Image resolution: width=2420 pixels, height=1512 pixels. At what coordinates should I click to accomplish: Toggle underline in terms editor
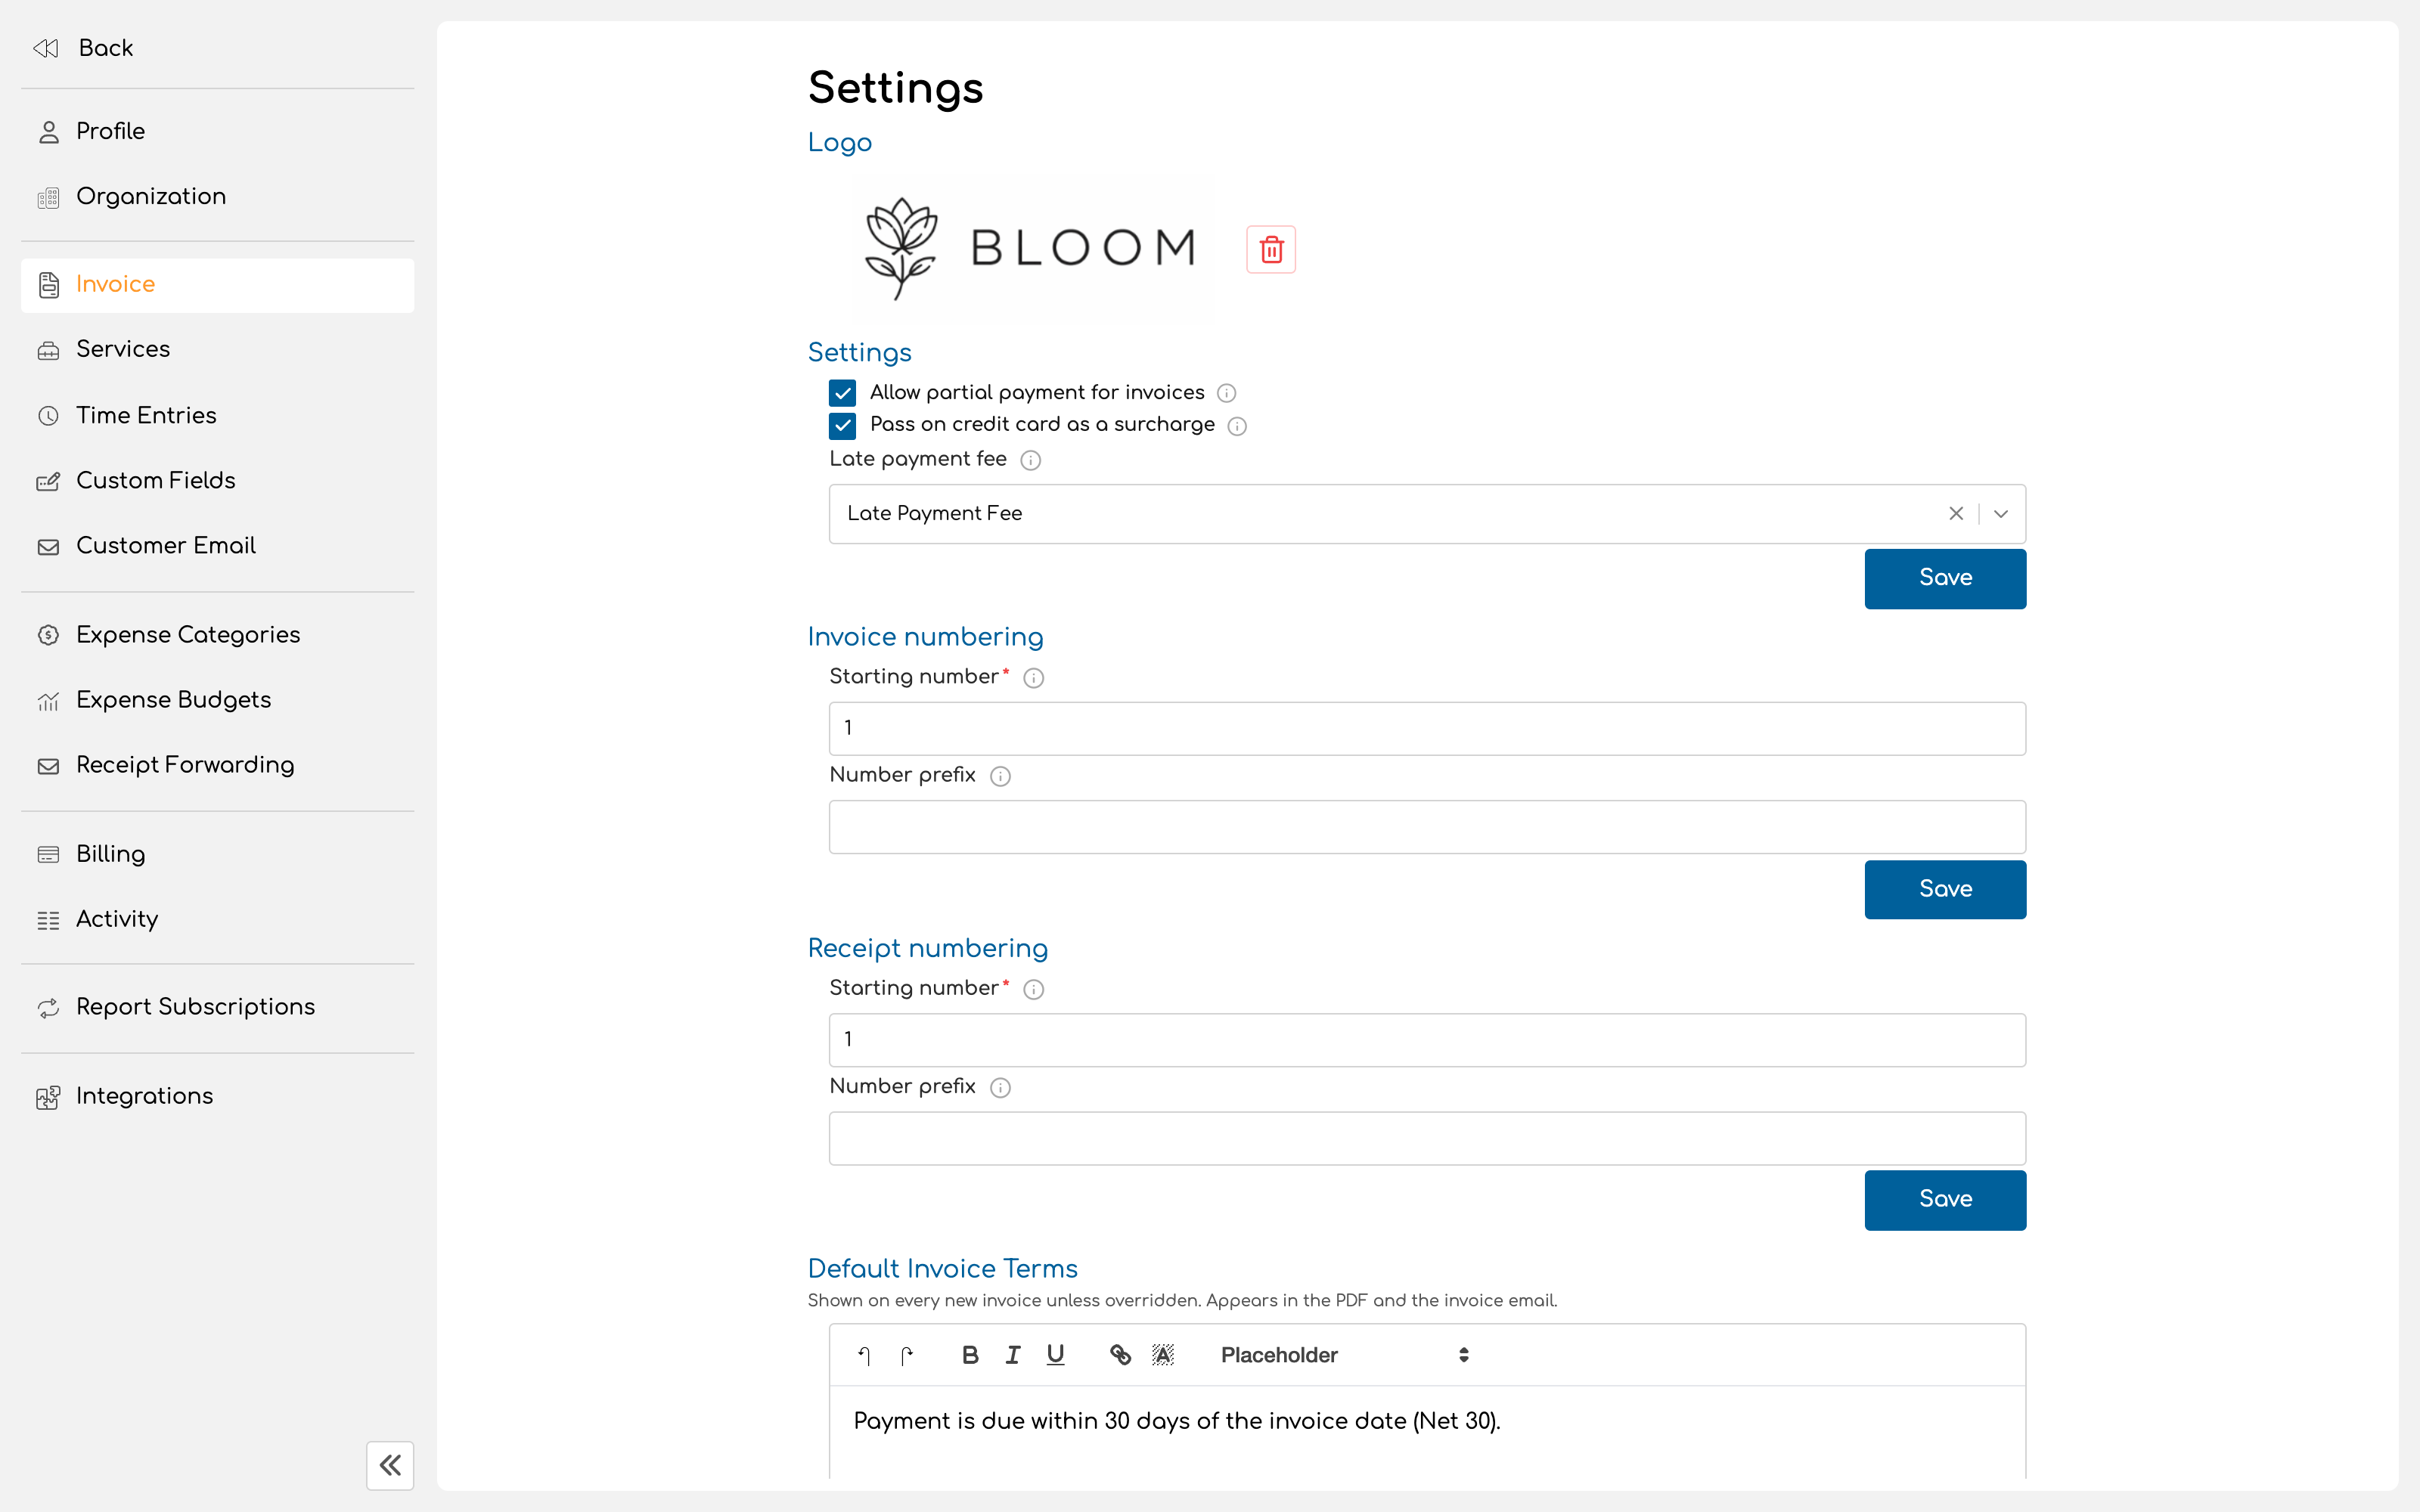1055,1355
